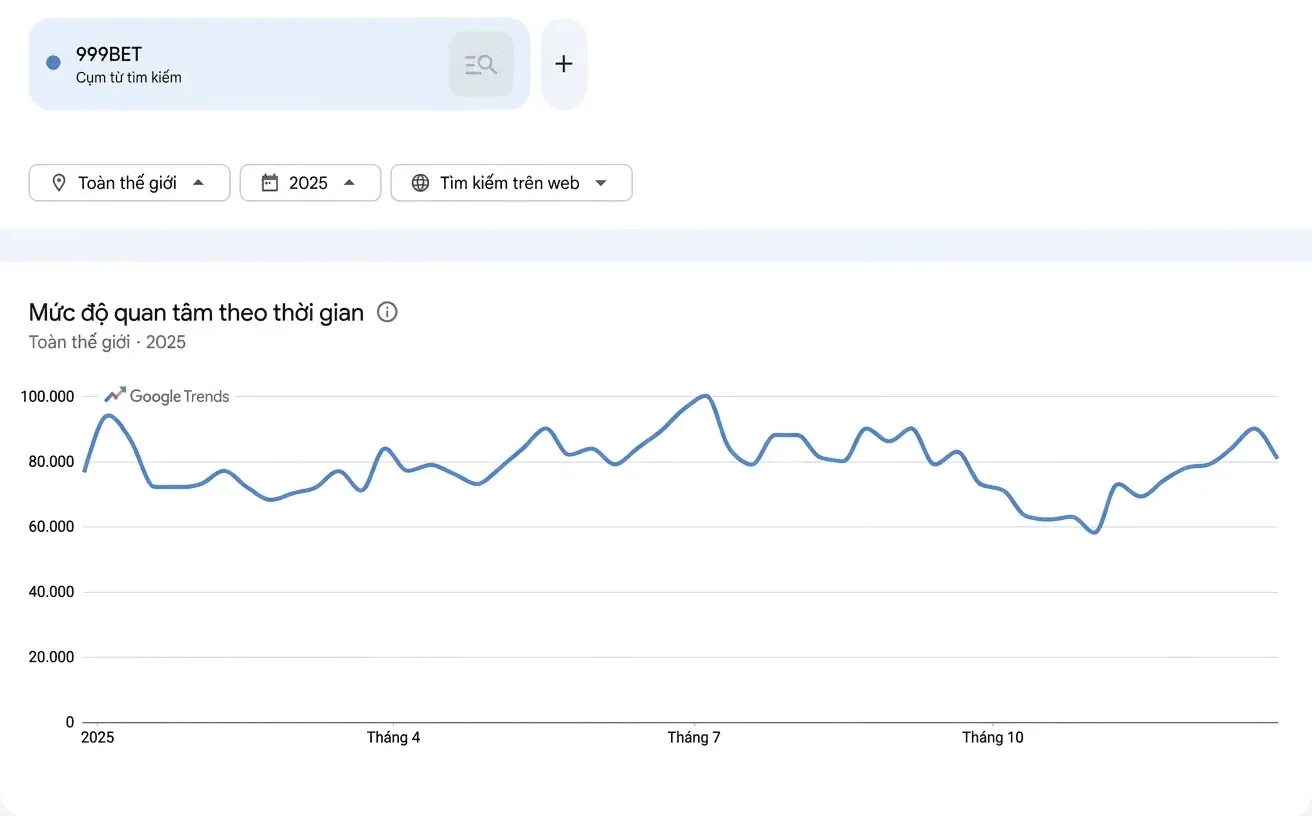Expand the Toàn thế giới region dropdown arrow
The image size is (1312, 816).
pyautogui.click(x=198, y=183)
